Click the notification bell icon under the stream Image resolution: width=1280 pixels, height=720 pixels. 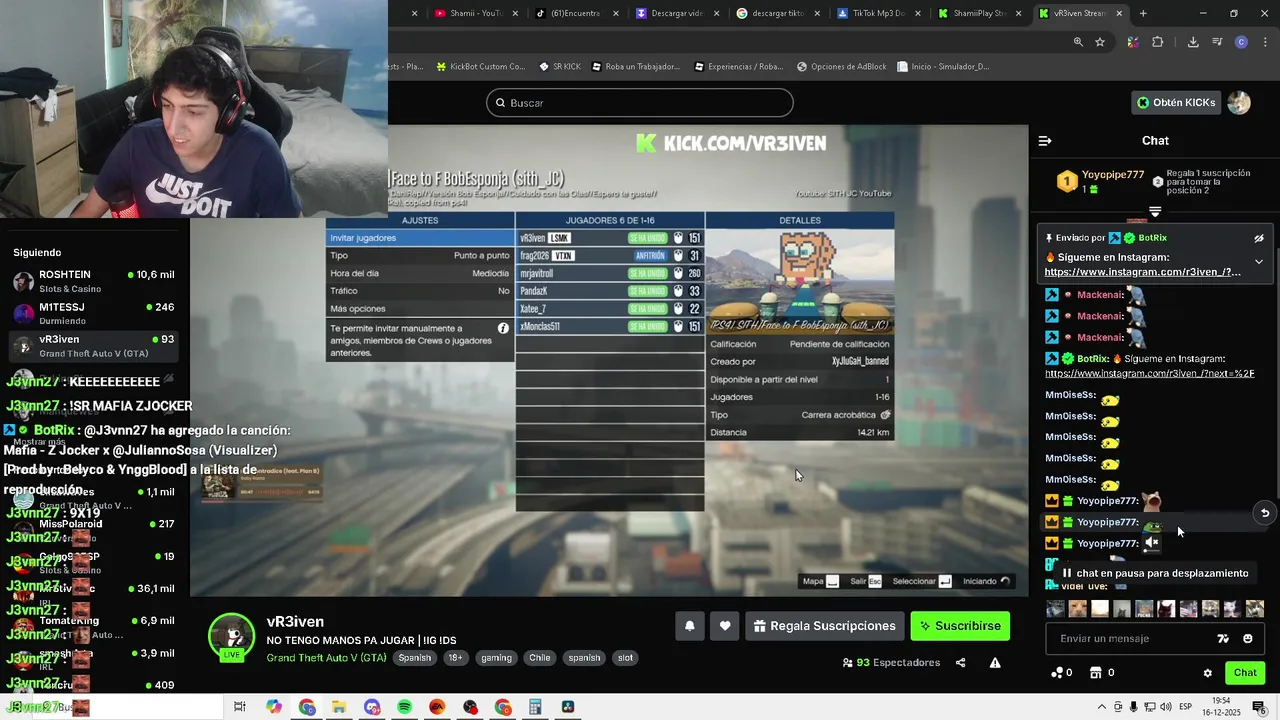pyautogui.click(x=689, y=626)
